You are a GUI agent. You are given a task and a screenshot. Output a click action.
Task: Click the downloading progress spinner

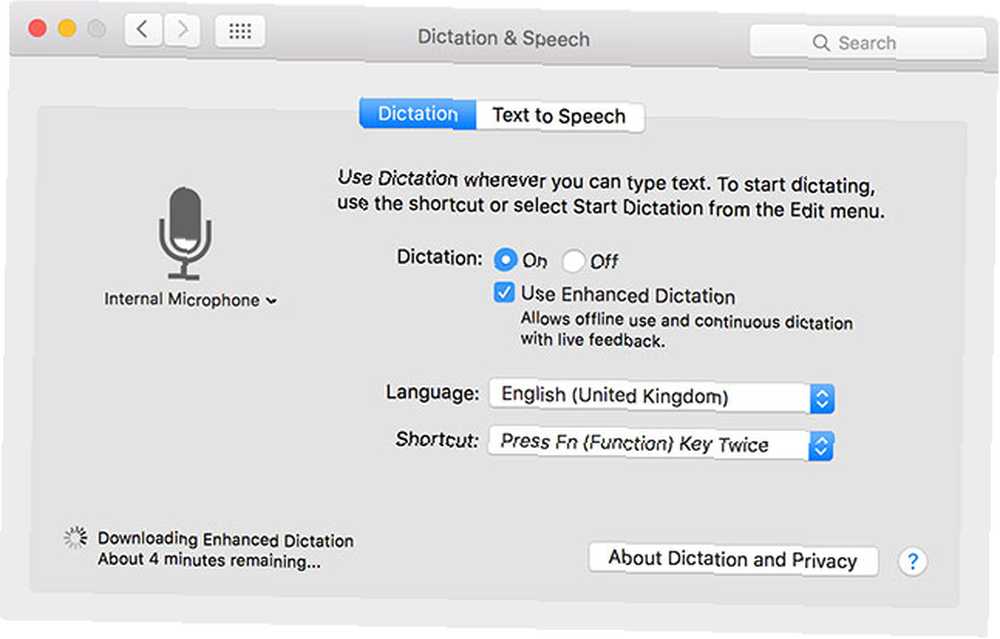(75, 538)
